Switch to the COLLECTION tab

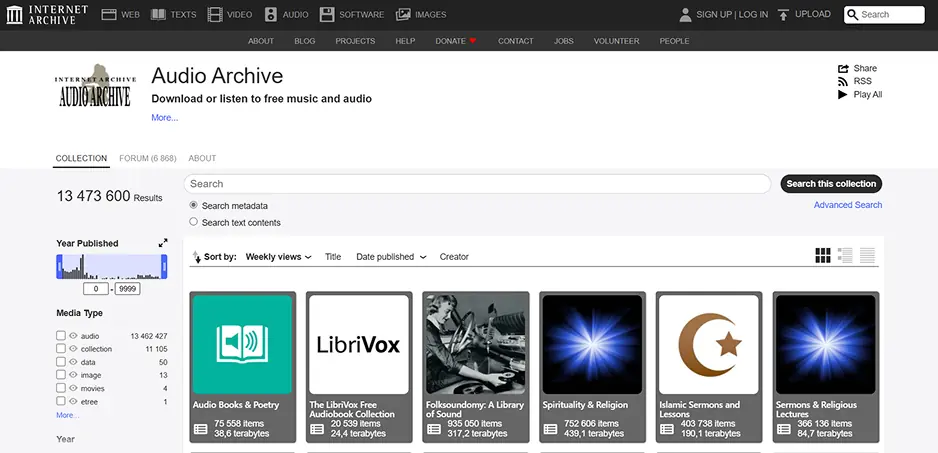tap(81, 159)
